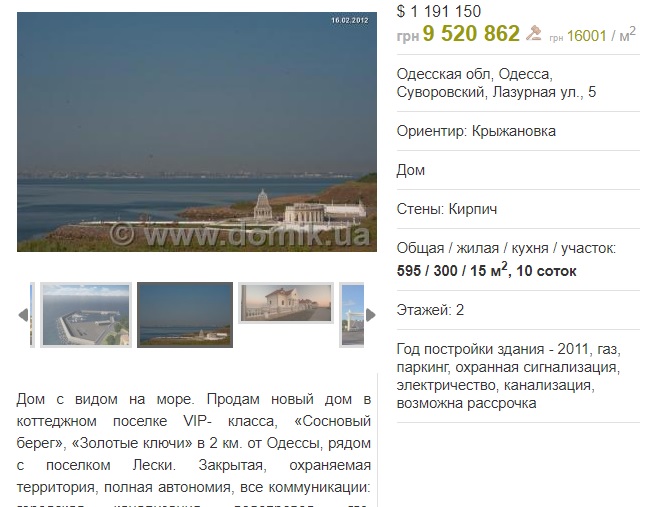The width and height of the screenshot is (656, 507).
Task: Open the marina aerial view thumbnail
Action: pyautogui.click(x=86, y=315)
